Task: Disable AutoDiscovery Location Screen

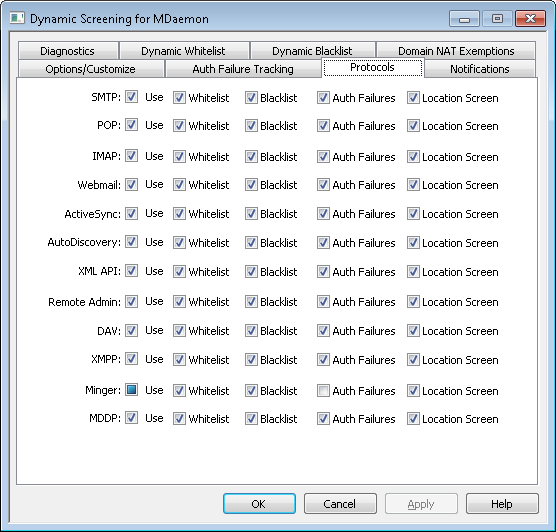Action: [x=413, y=243]
